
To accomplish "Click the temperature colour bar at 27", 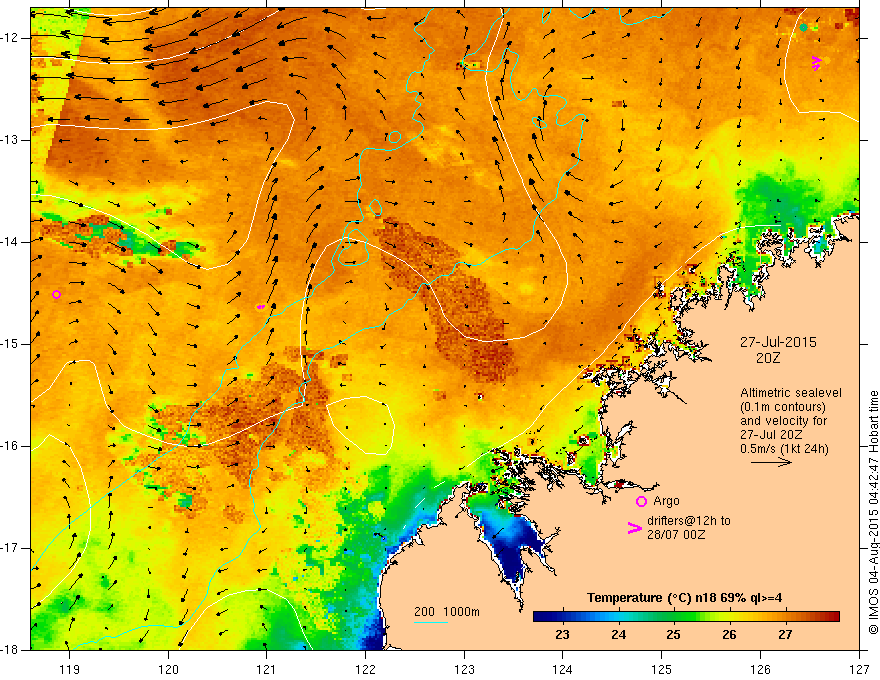I will (785, 617).
